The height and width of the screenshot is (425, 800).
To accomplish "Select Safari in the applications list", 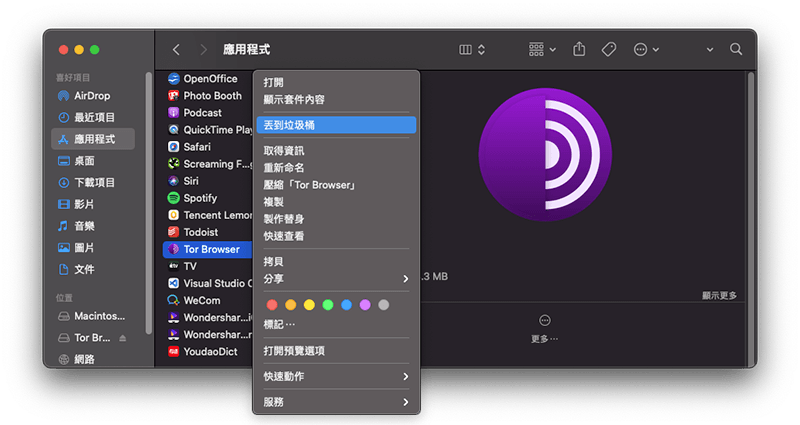I will coord(196,147).
